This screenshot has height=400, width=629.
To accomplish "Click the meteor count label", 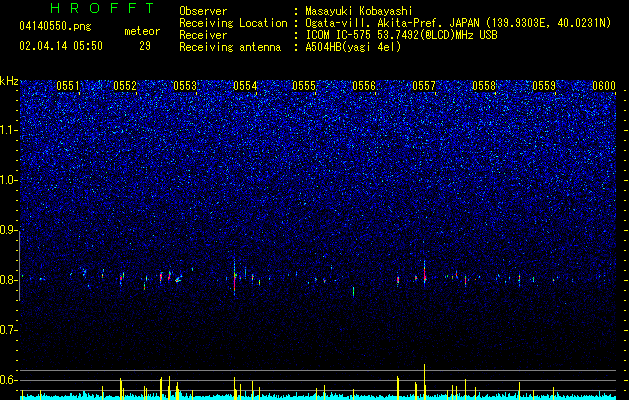I will point(142,31).
